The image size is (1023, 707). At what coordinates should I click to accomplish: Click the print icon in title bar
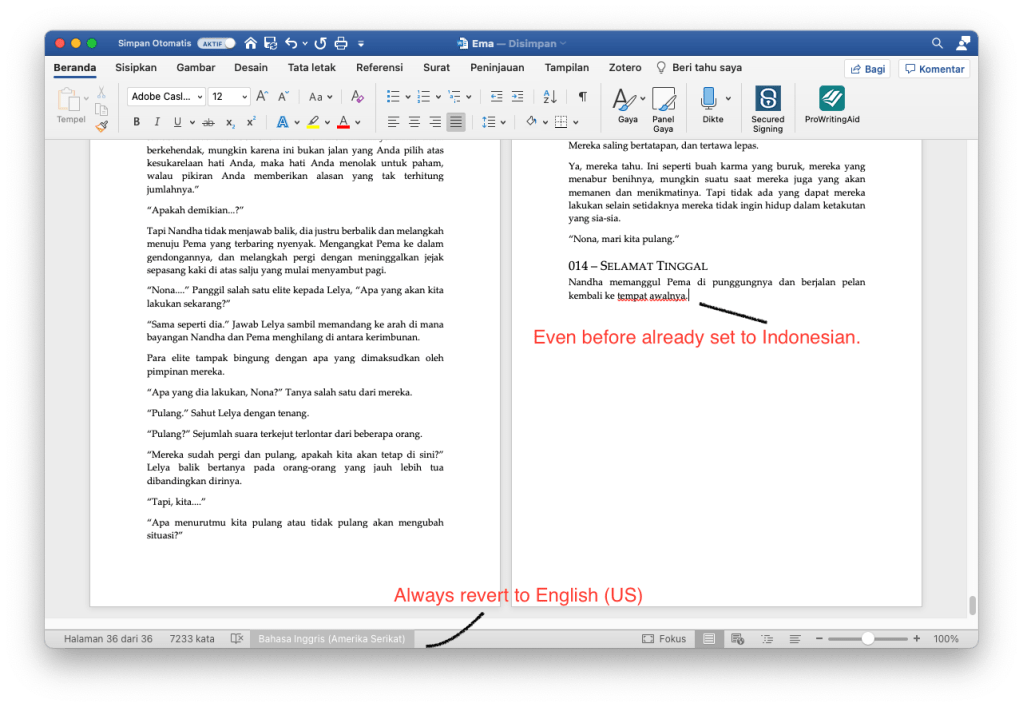tap(341, 43)
